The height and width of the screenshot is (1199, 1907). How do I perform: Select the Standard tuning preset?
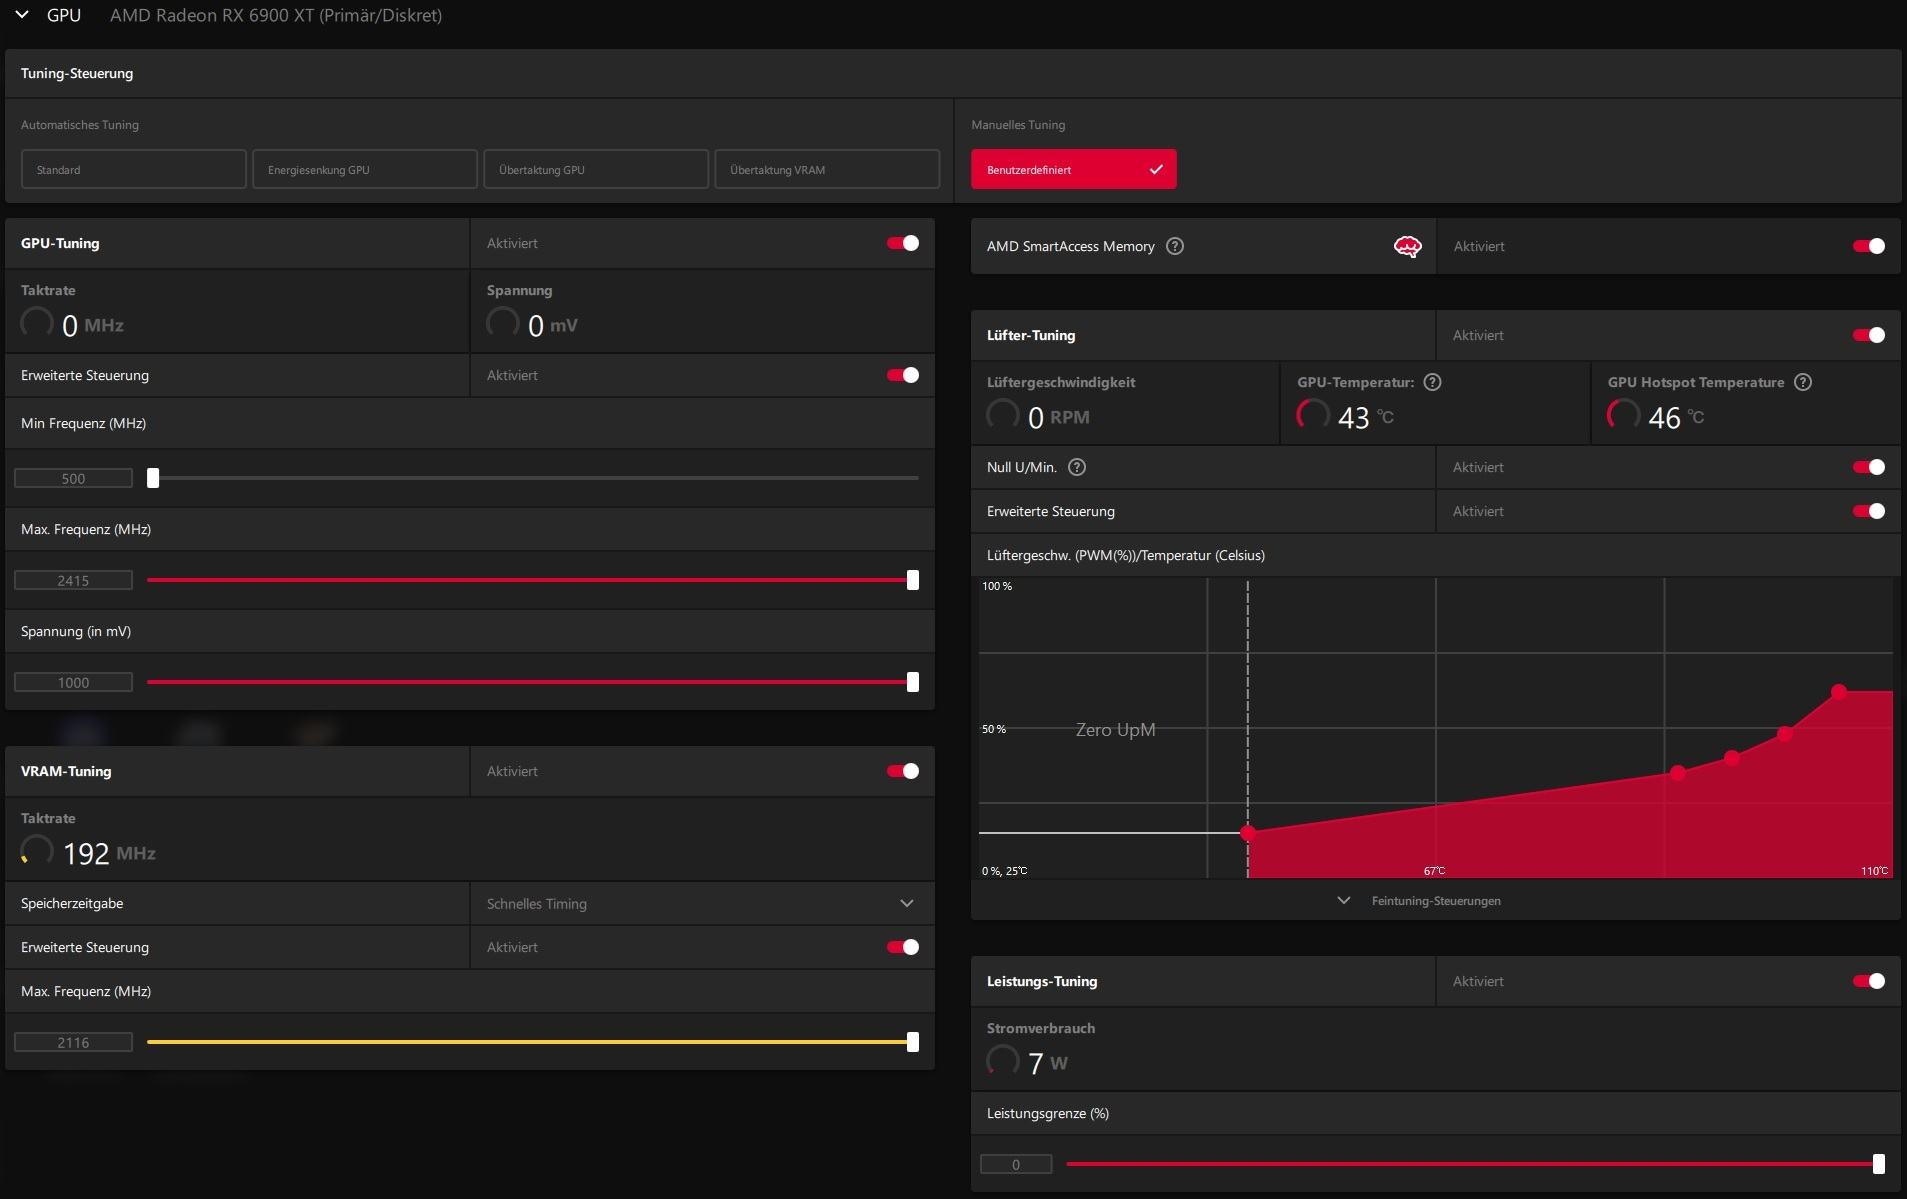[x=133, y=169]
